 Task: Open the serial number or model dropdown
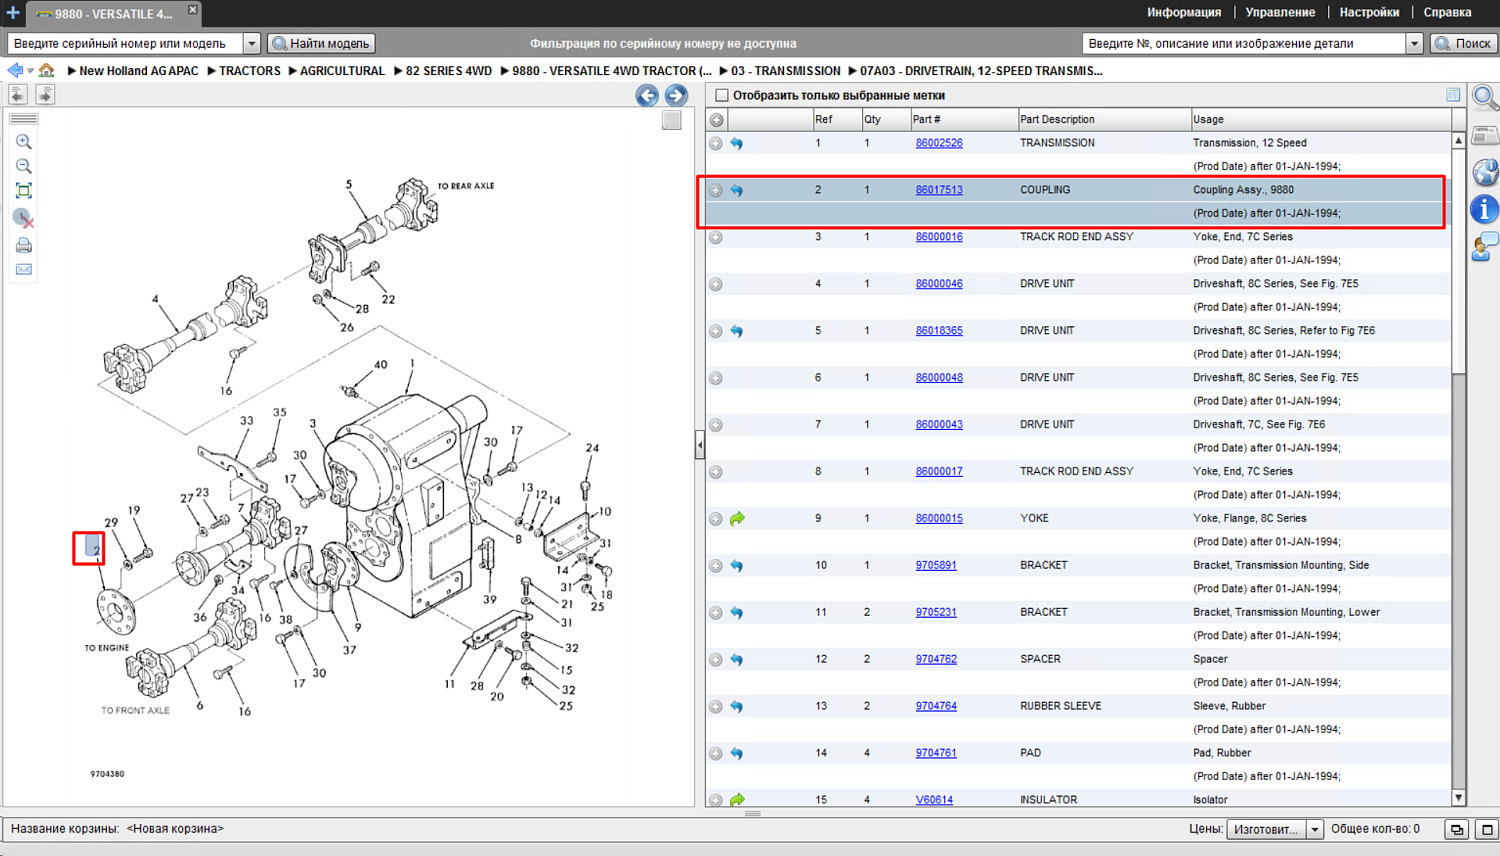coord(252,44)
